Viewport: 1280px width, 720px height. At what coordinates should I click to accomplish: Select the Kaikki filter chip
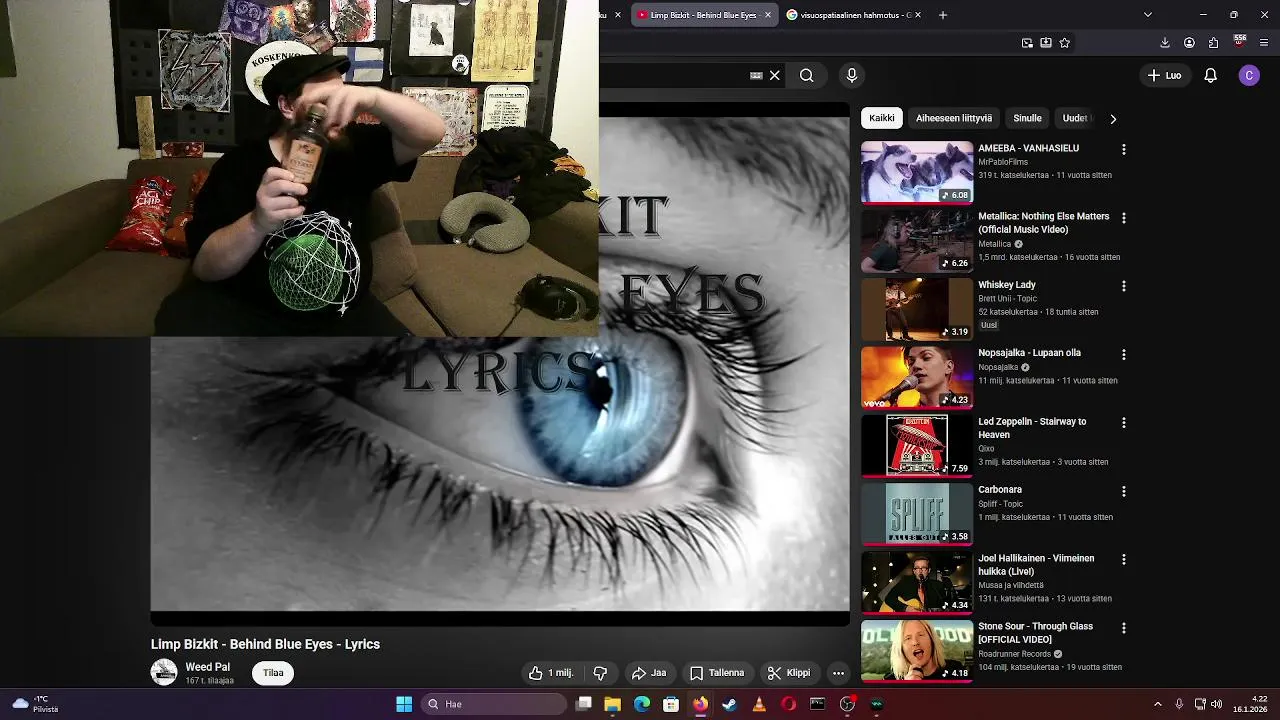pyautogui.click(x=882, y=118)
